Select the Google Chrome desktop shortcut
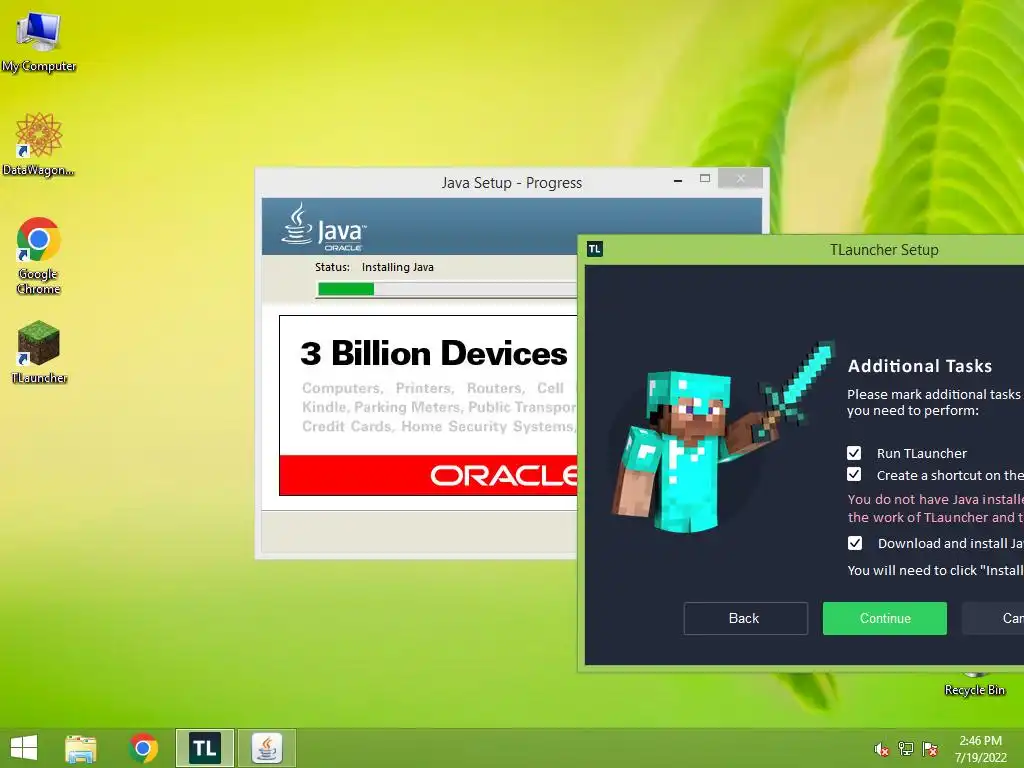 click(39, 255)
